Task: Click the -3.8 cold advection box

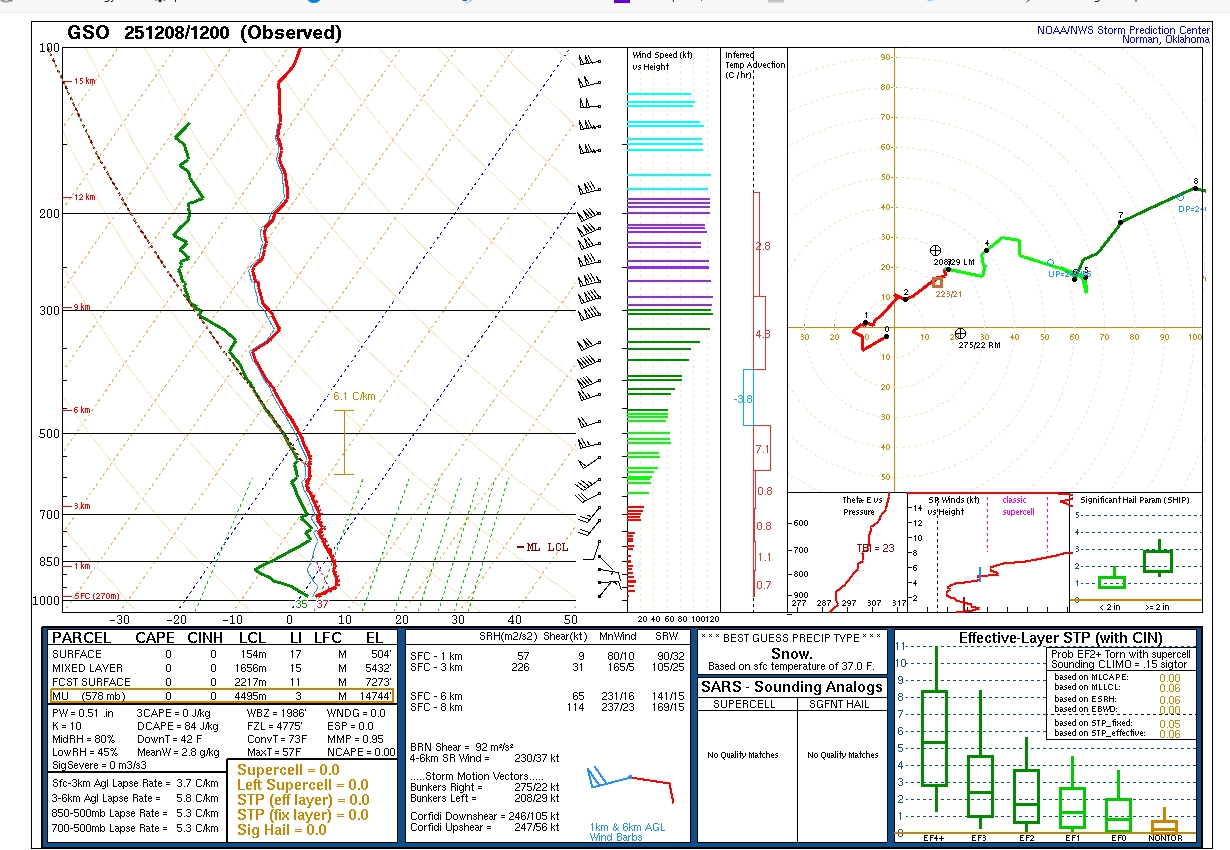Action: (743, 398)
